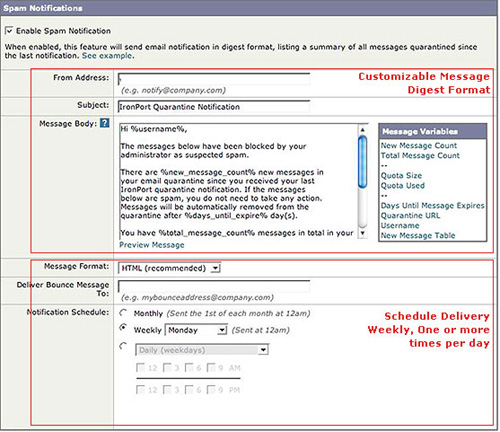Screen dimensions: 500x432
Task: Insert the Total Message Count variable
Action: (420, 156)
